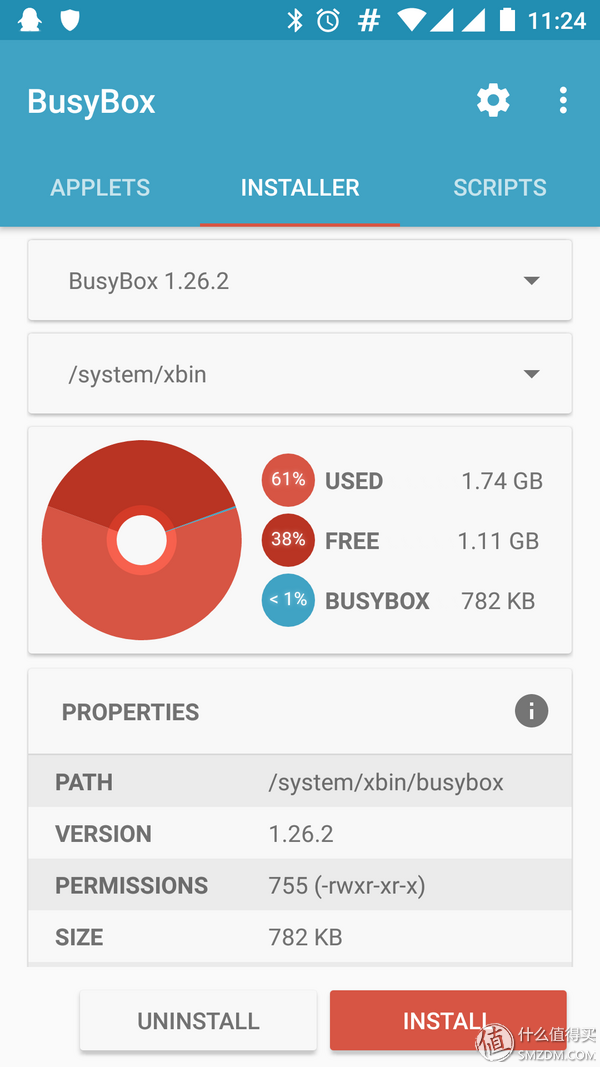This screenshot has height=1067, width=600.
Task: Tap the alarm clock status icon
Action: pyautogui.click(x=328, y=20)
